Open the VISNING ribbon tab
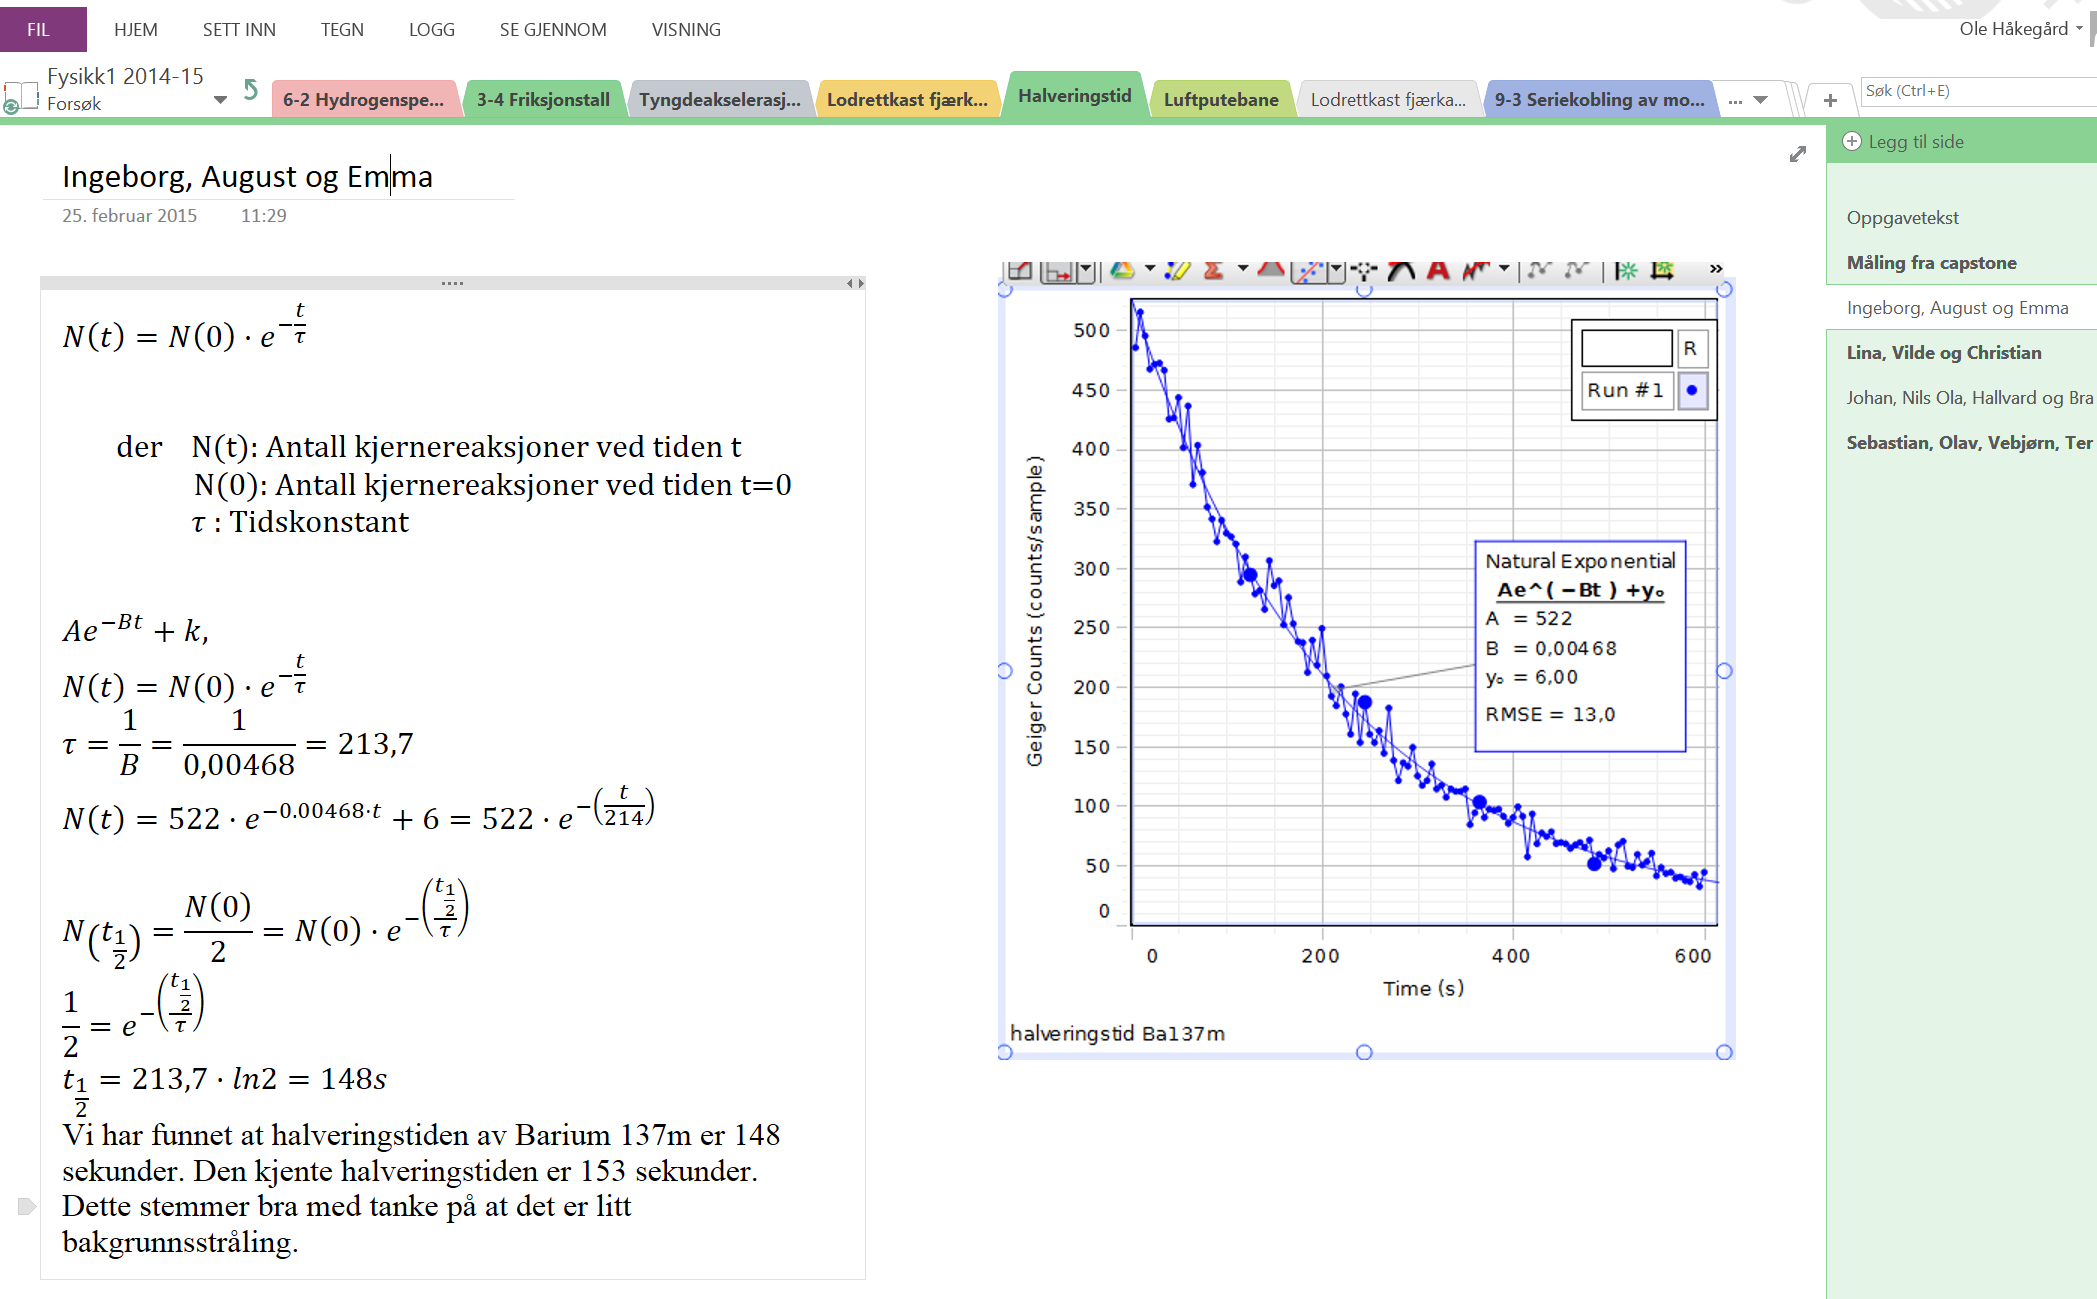The image size is (2097, 1299). click(686, 29)
